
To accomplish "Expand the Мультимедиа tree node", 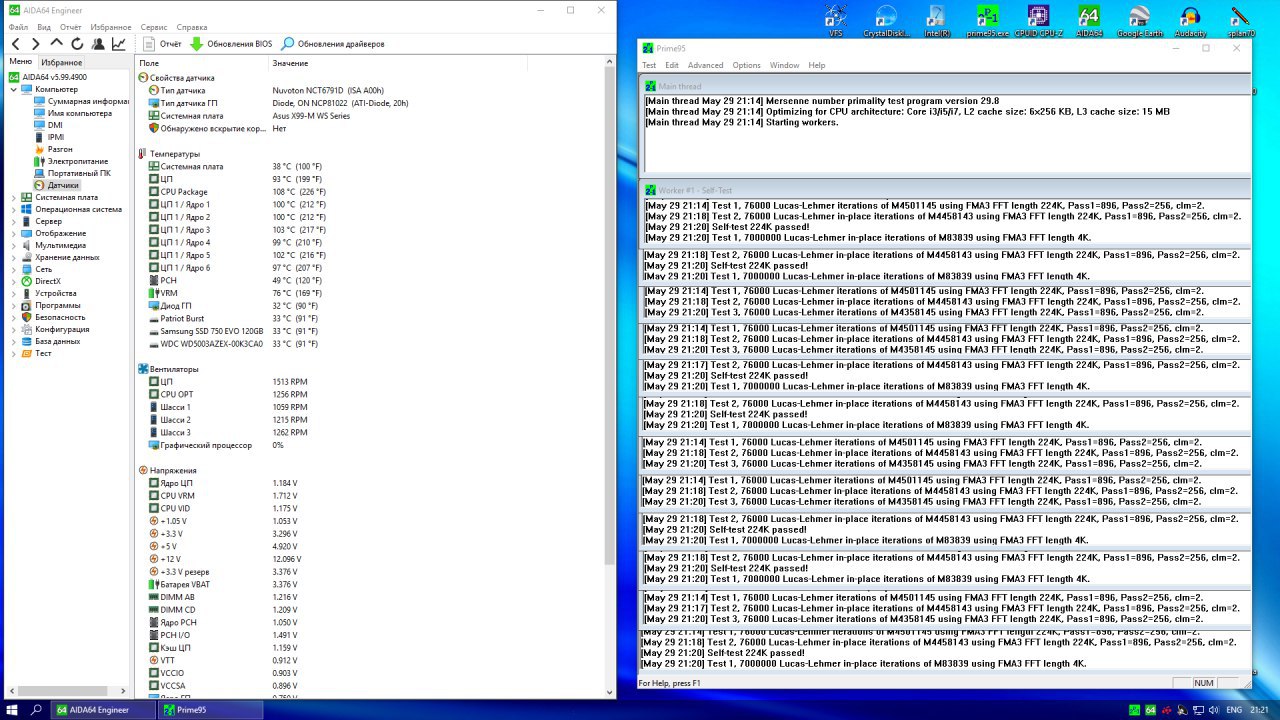I will coord(14,245).
